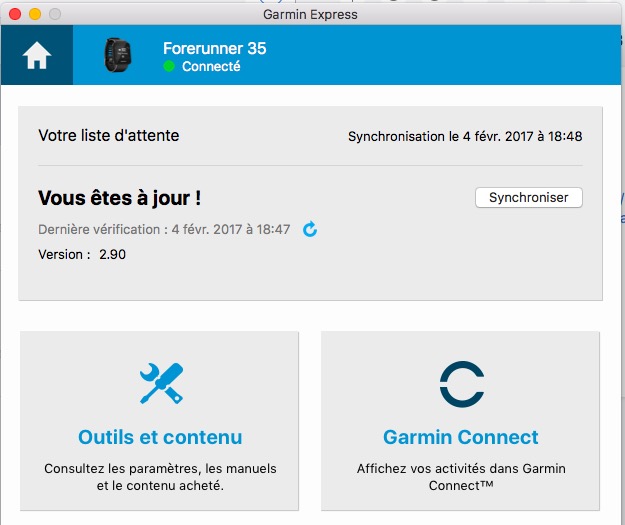625x525 pixels.
Task: Open the Outils et contenu title link
Action: click(160, 437)
